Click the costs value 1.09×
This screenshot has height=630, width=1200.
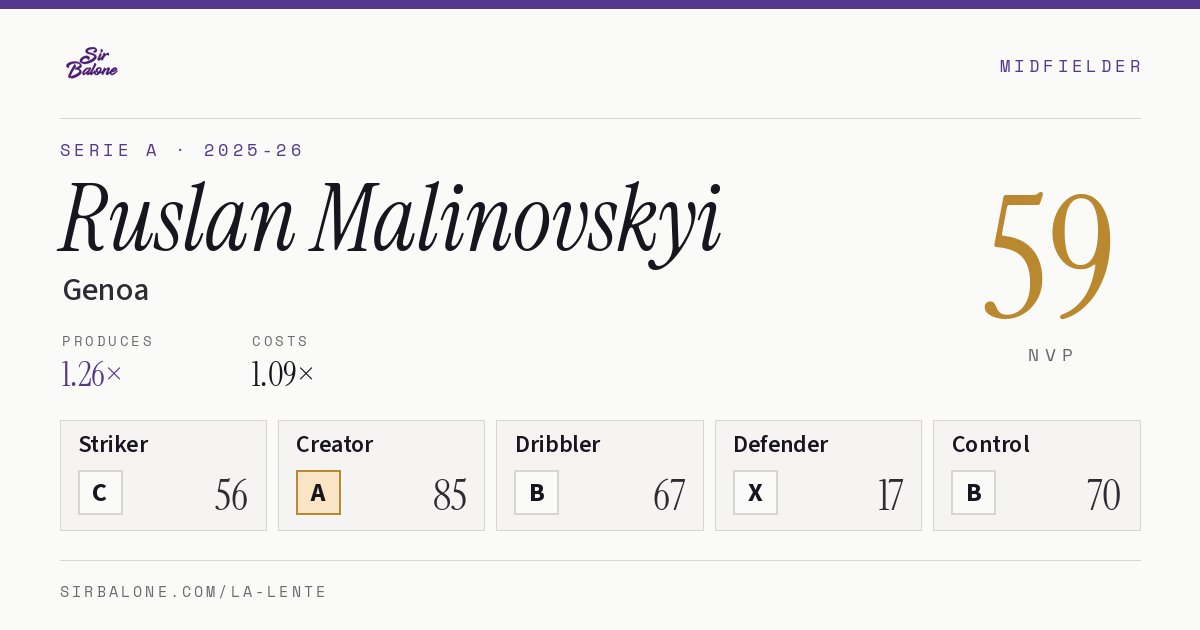[x=282, y=374]
